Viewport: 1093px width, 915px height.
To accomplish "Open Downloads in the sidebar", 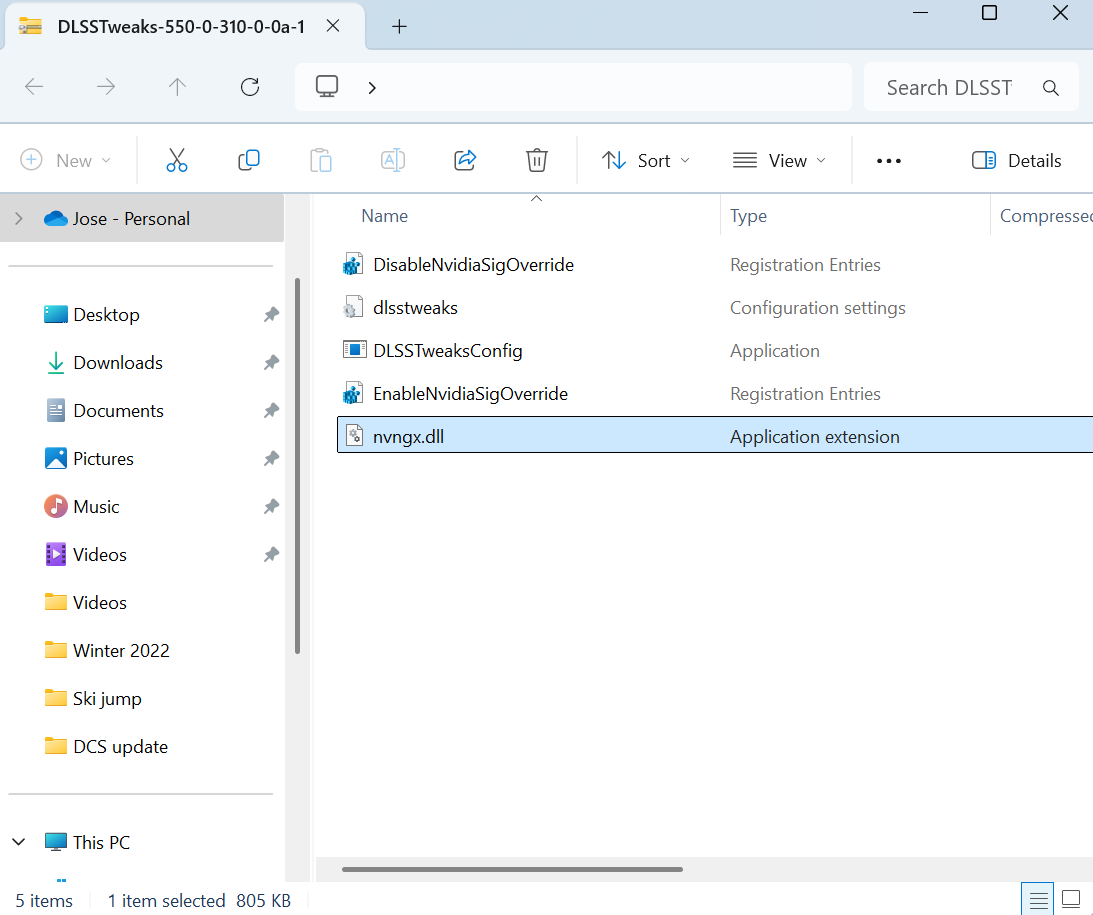I will (x=118, y=362).
